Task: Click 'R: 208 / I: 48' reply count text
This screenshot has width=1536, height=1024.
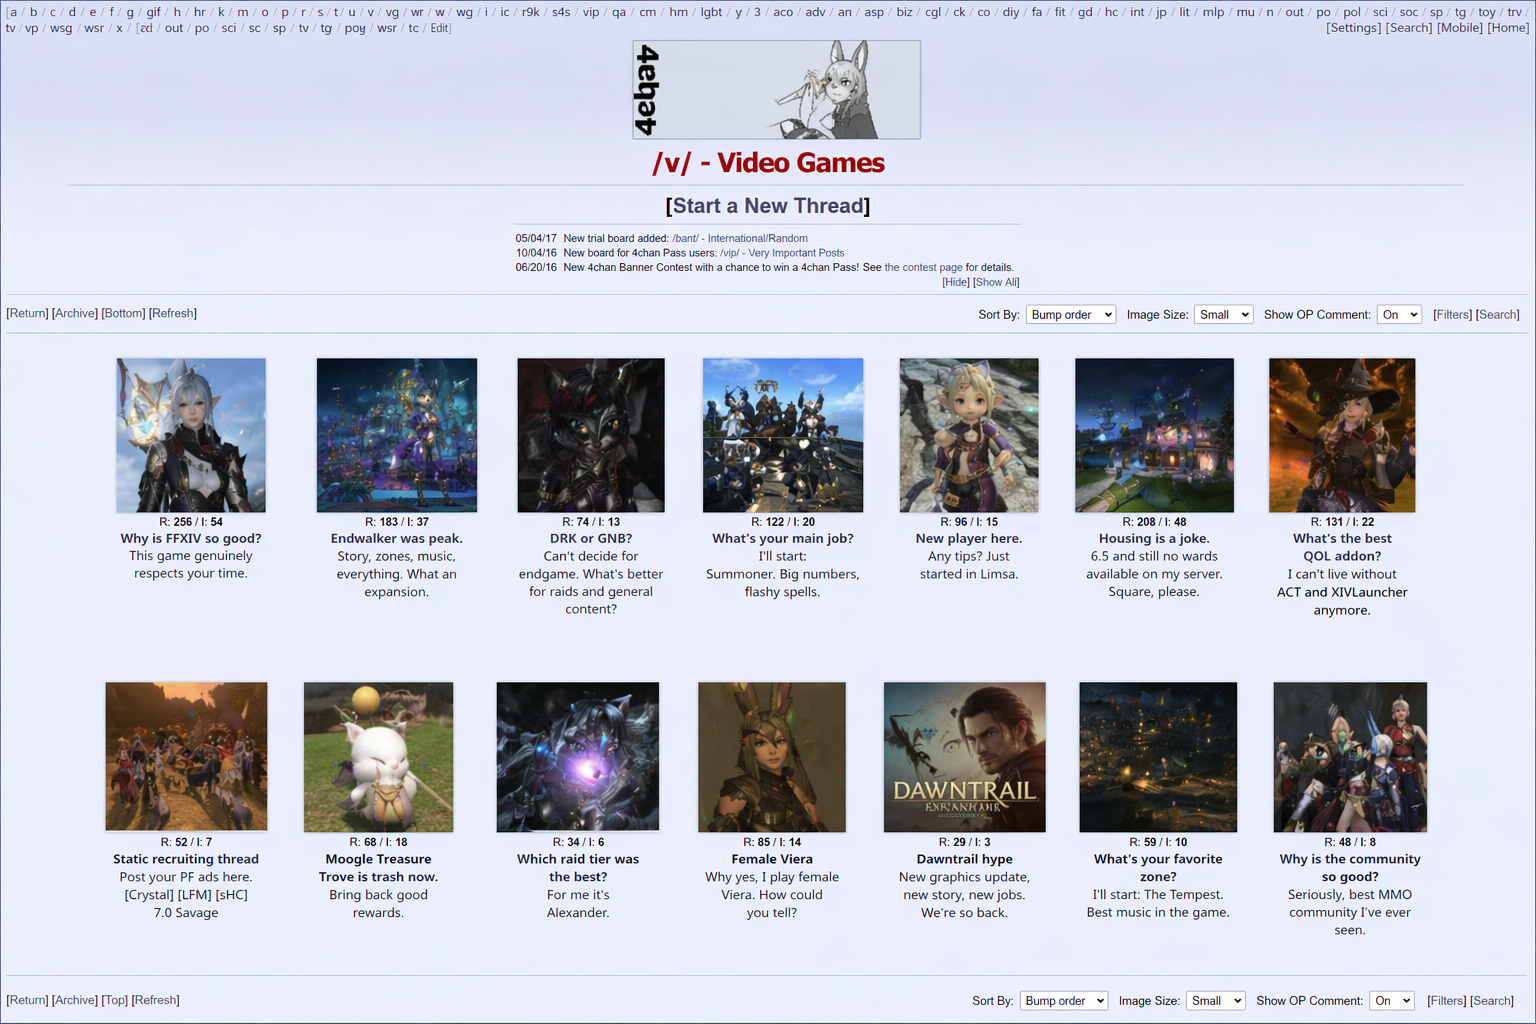Action: 1154,522
